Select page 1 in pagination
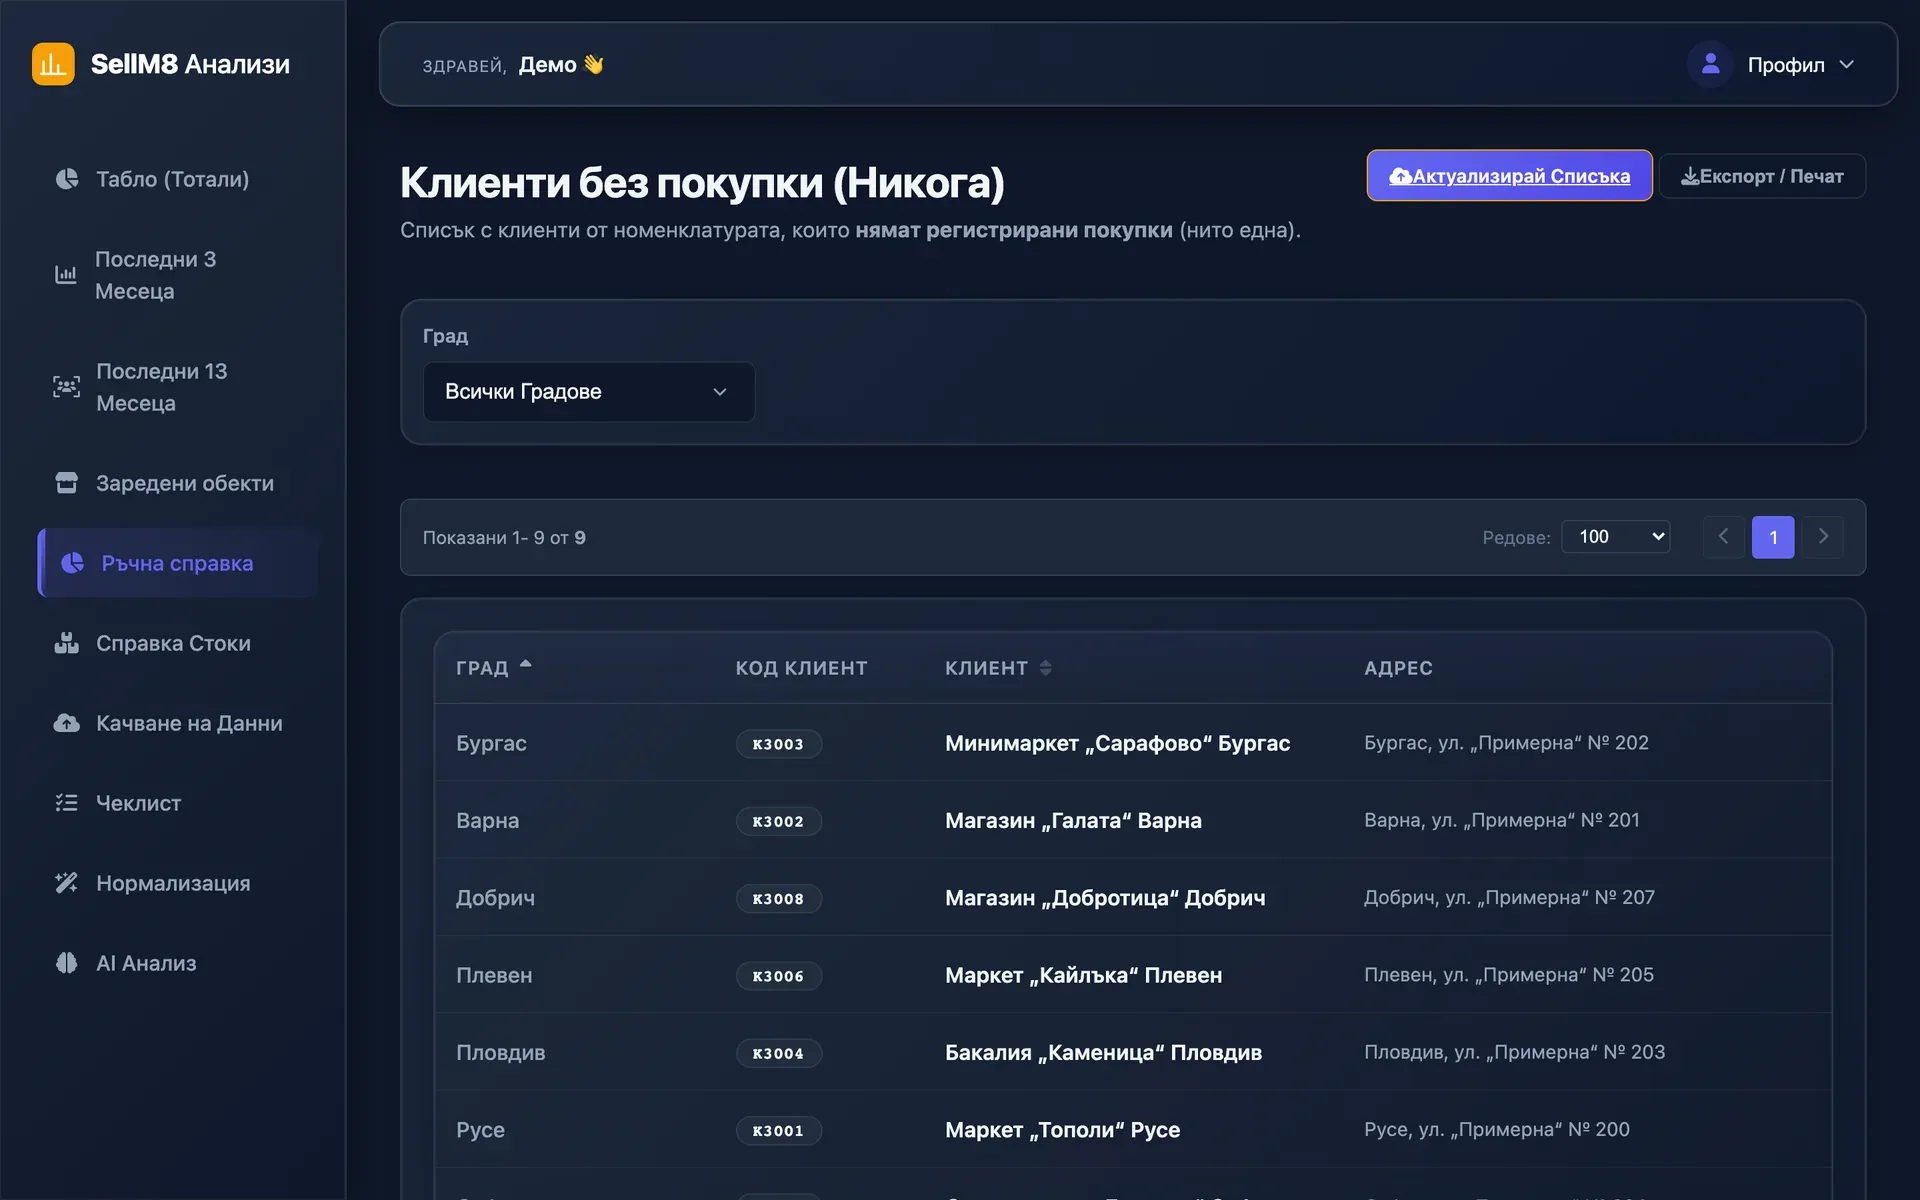The width and height of the screenshot is (1920, 1200). (1773, 537)
